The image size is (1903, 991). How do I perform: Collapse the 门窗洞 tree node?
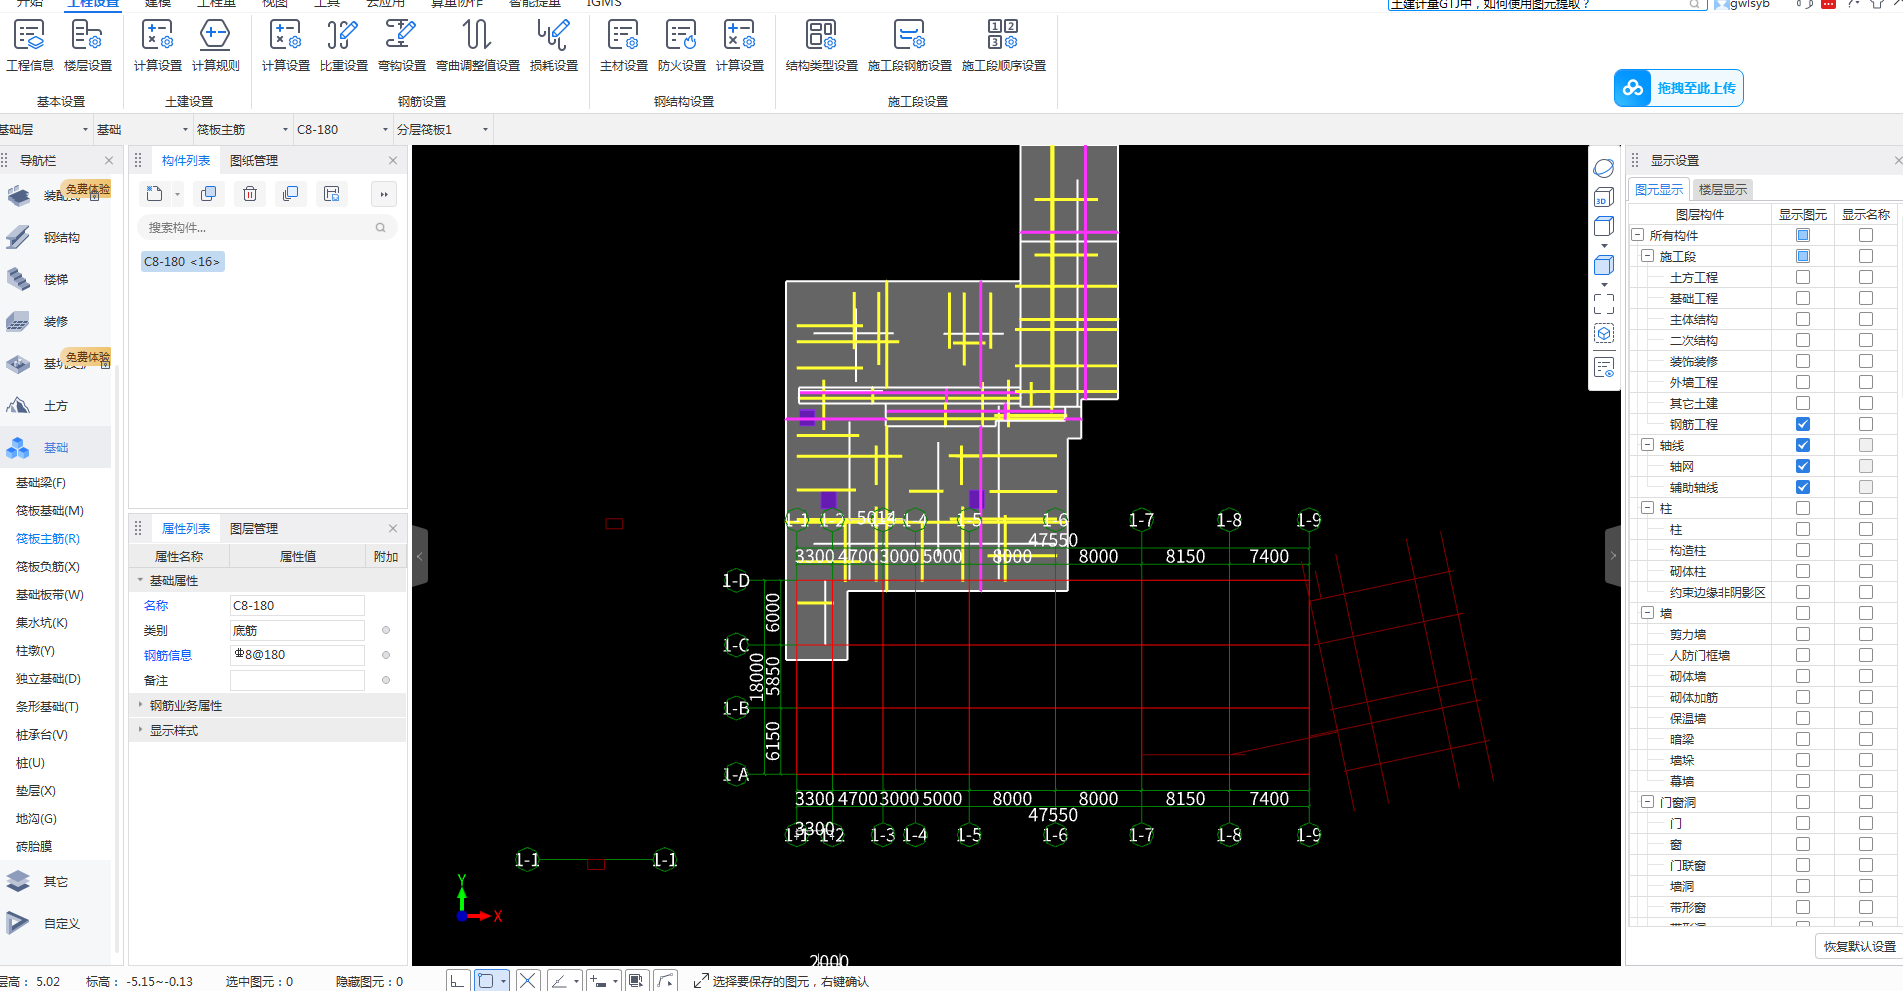[x=1647, y=802]
